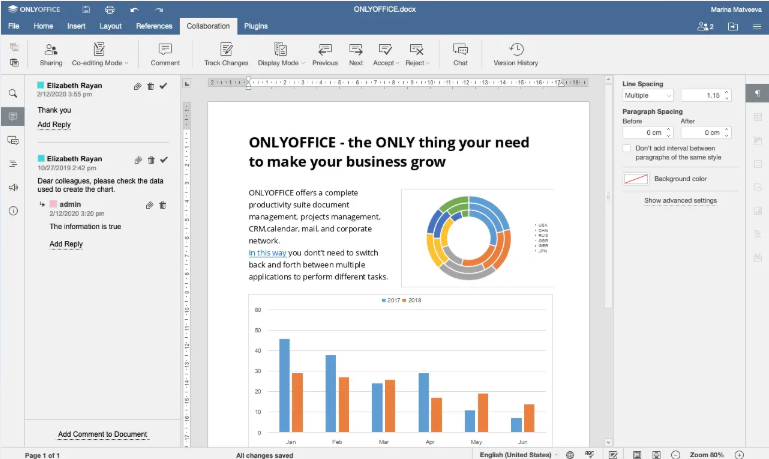This screenshot has width=769, height=459.
Task: Toggle the Comments panel in left sidebar
Action: [x=13, y=116]
